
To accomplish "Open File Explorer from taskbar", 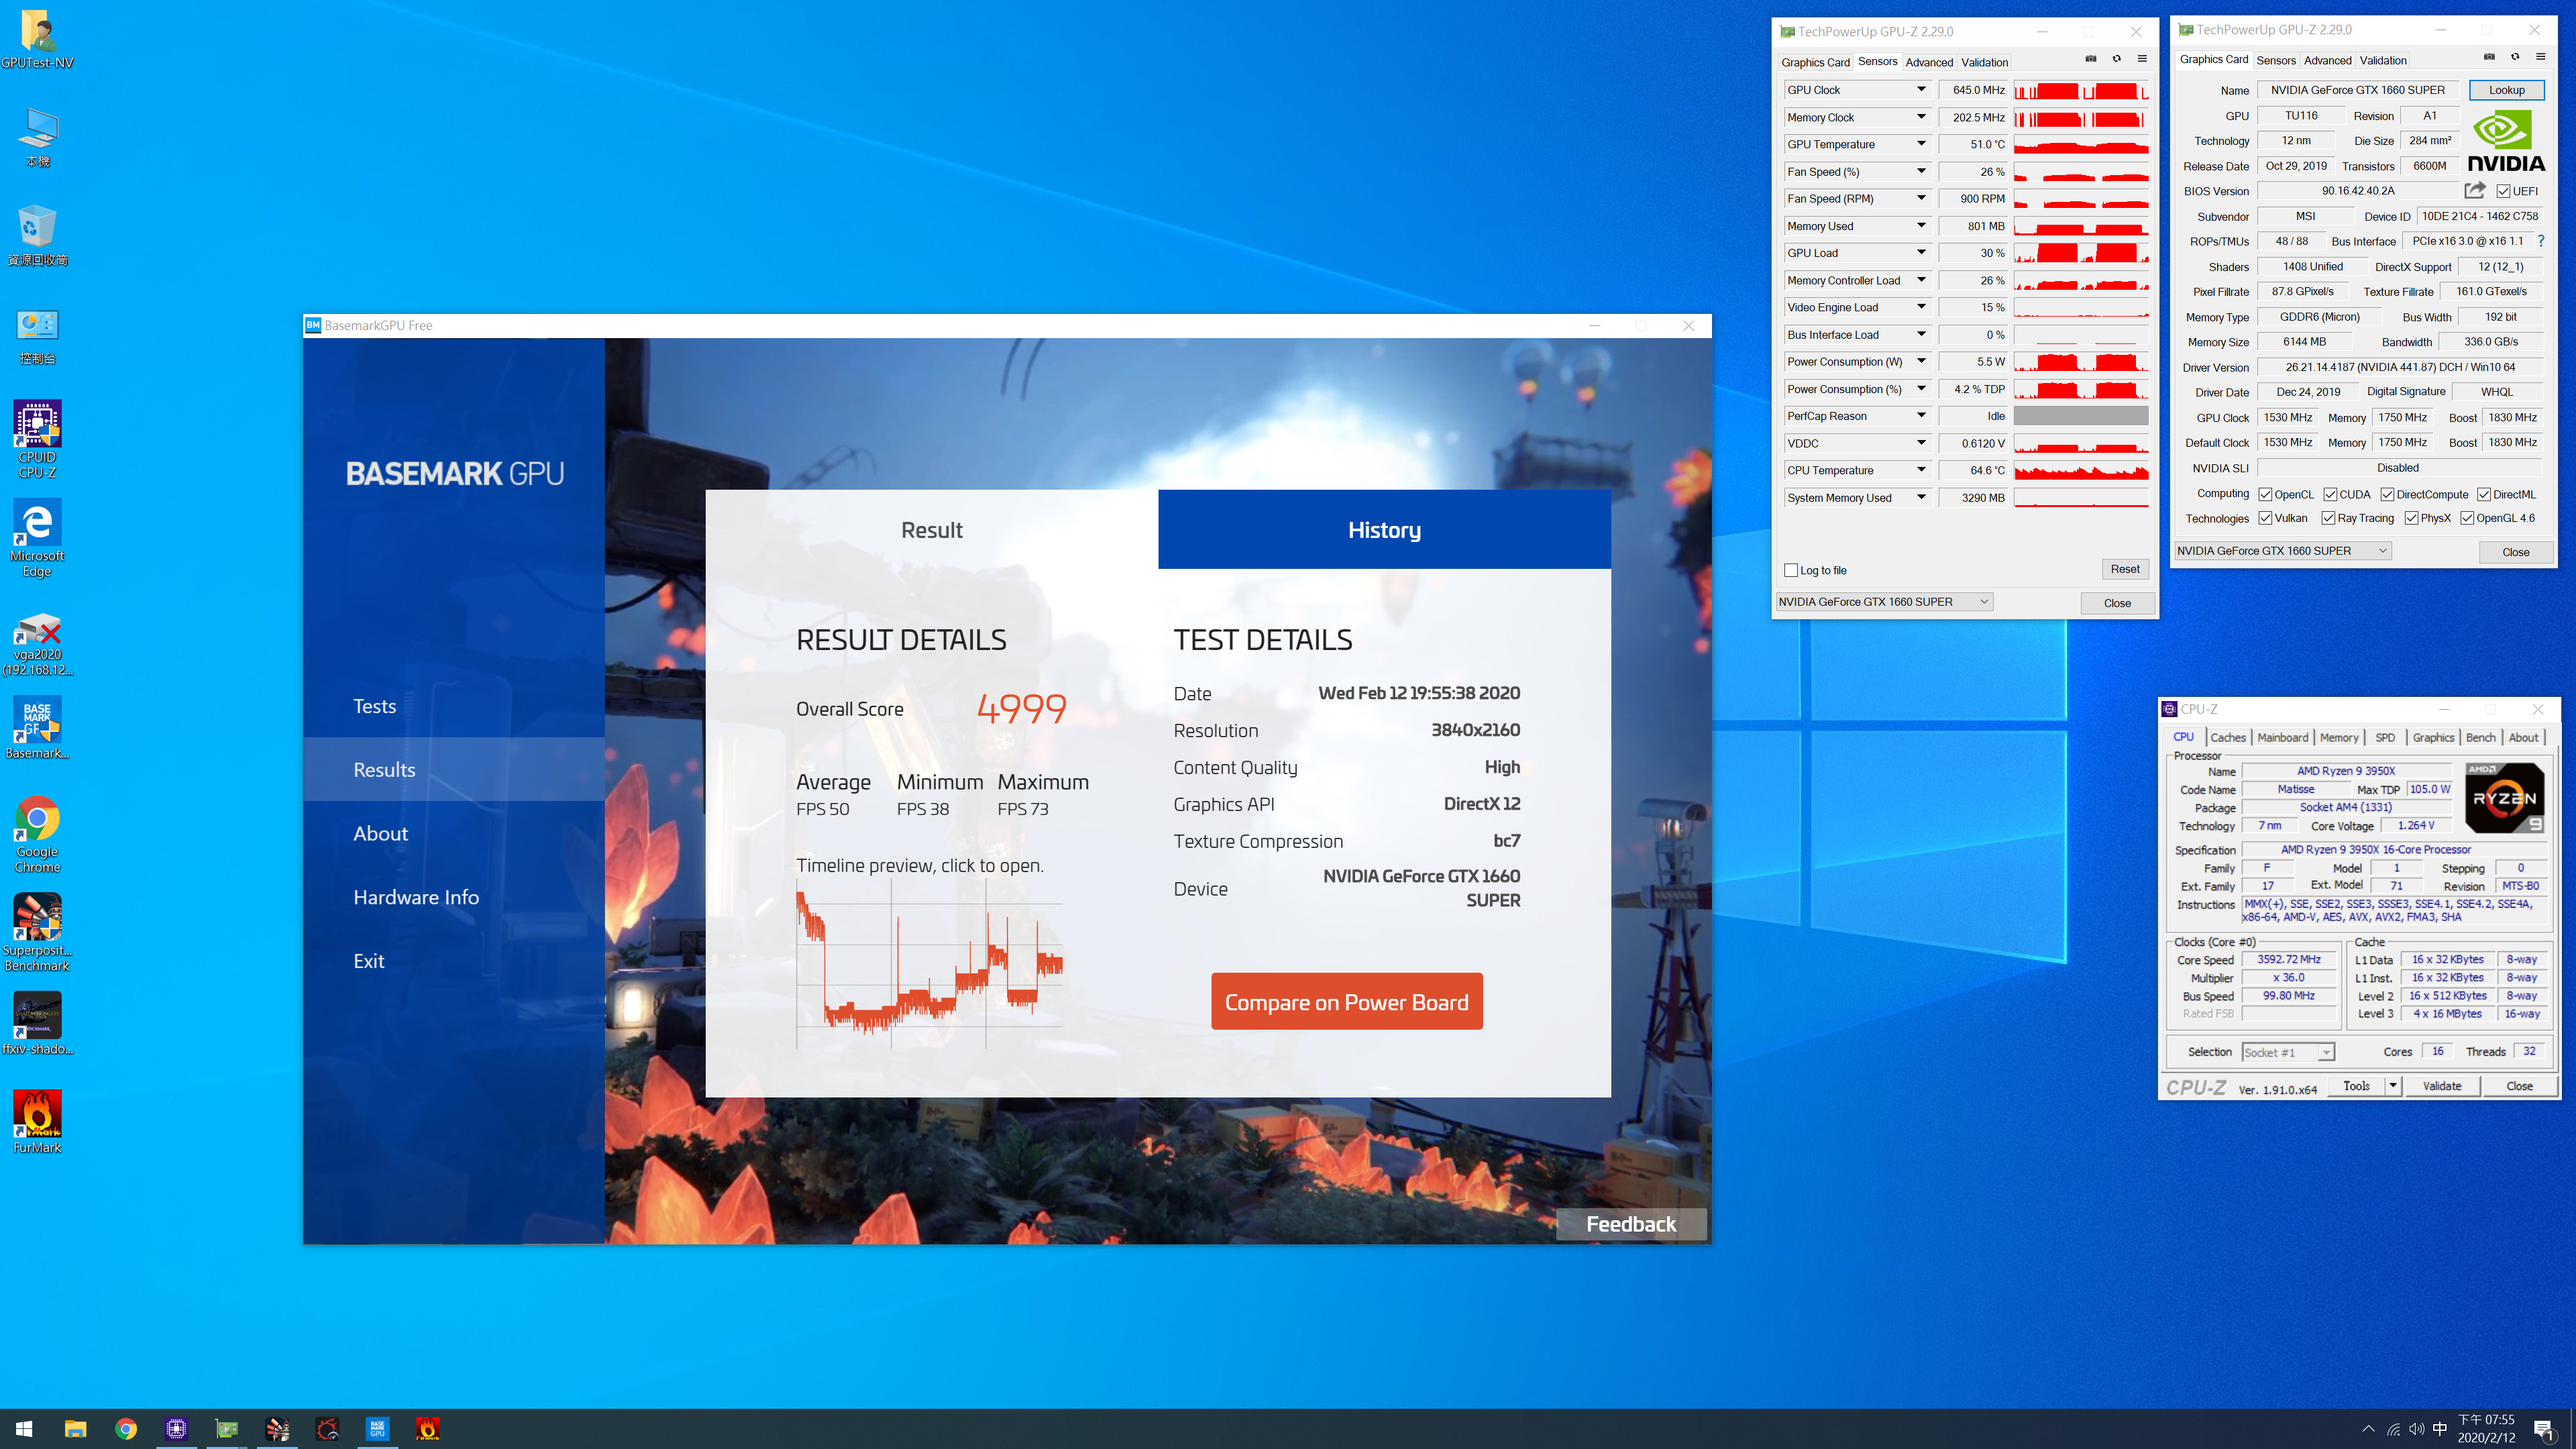I will [x=75, y=1428].
